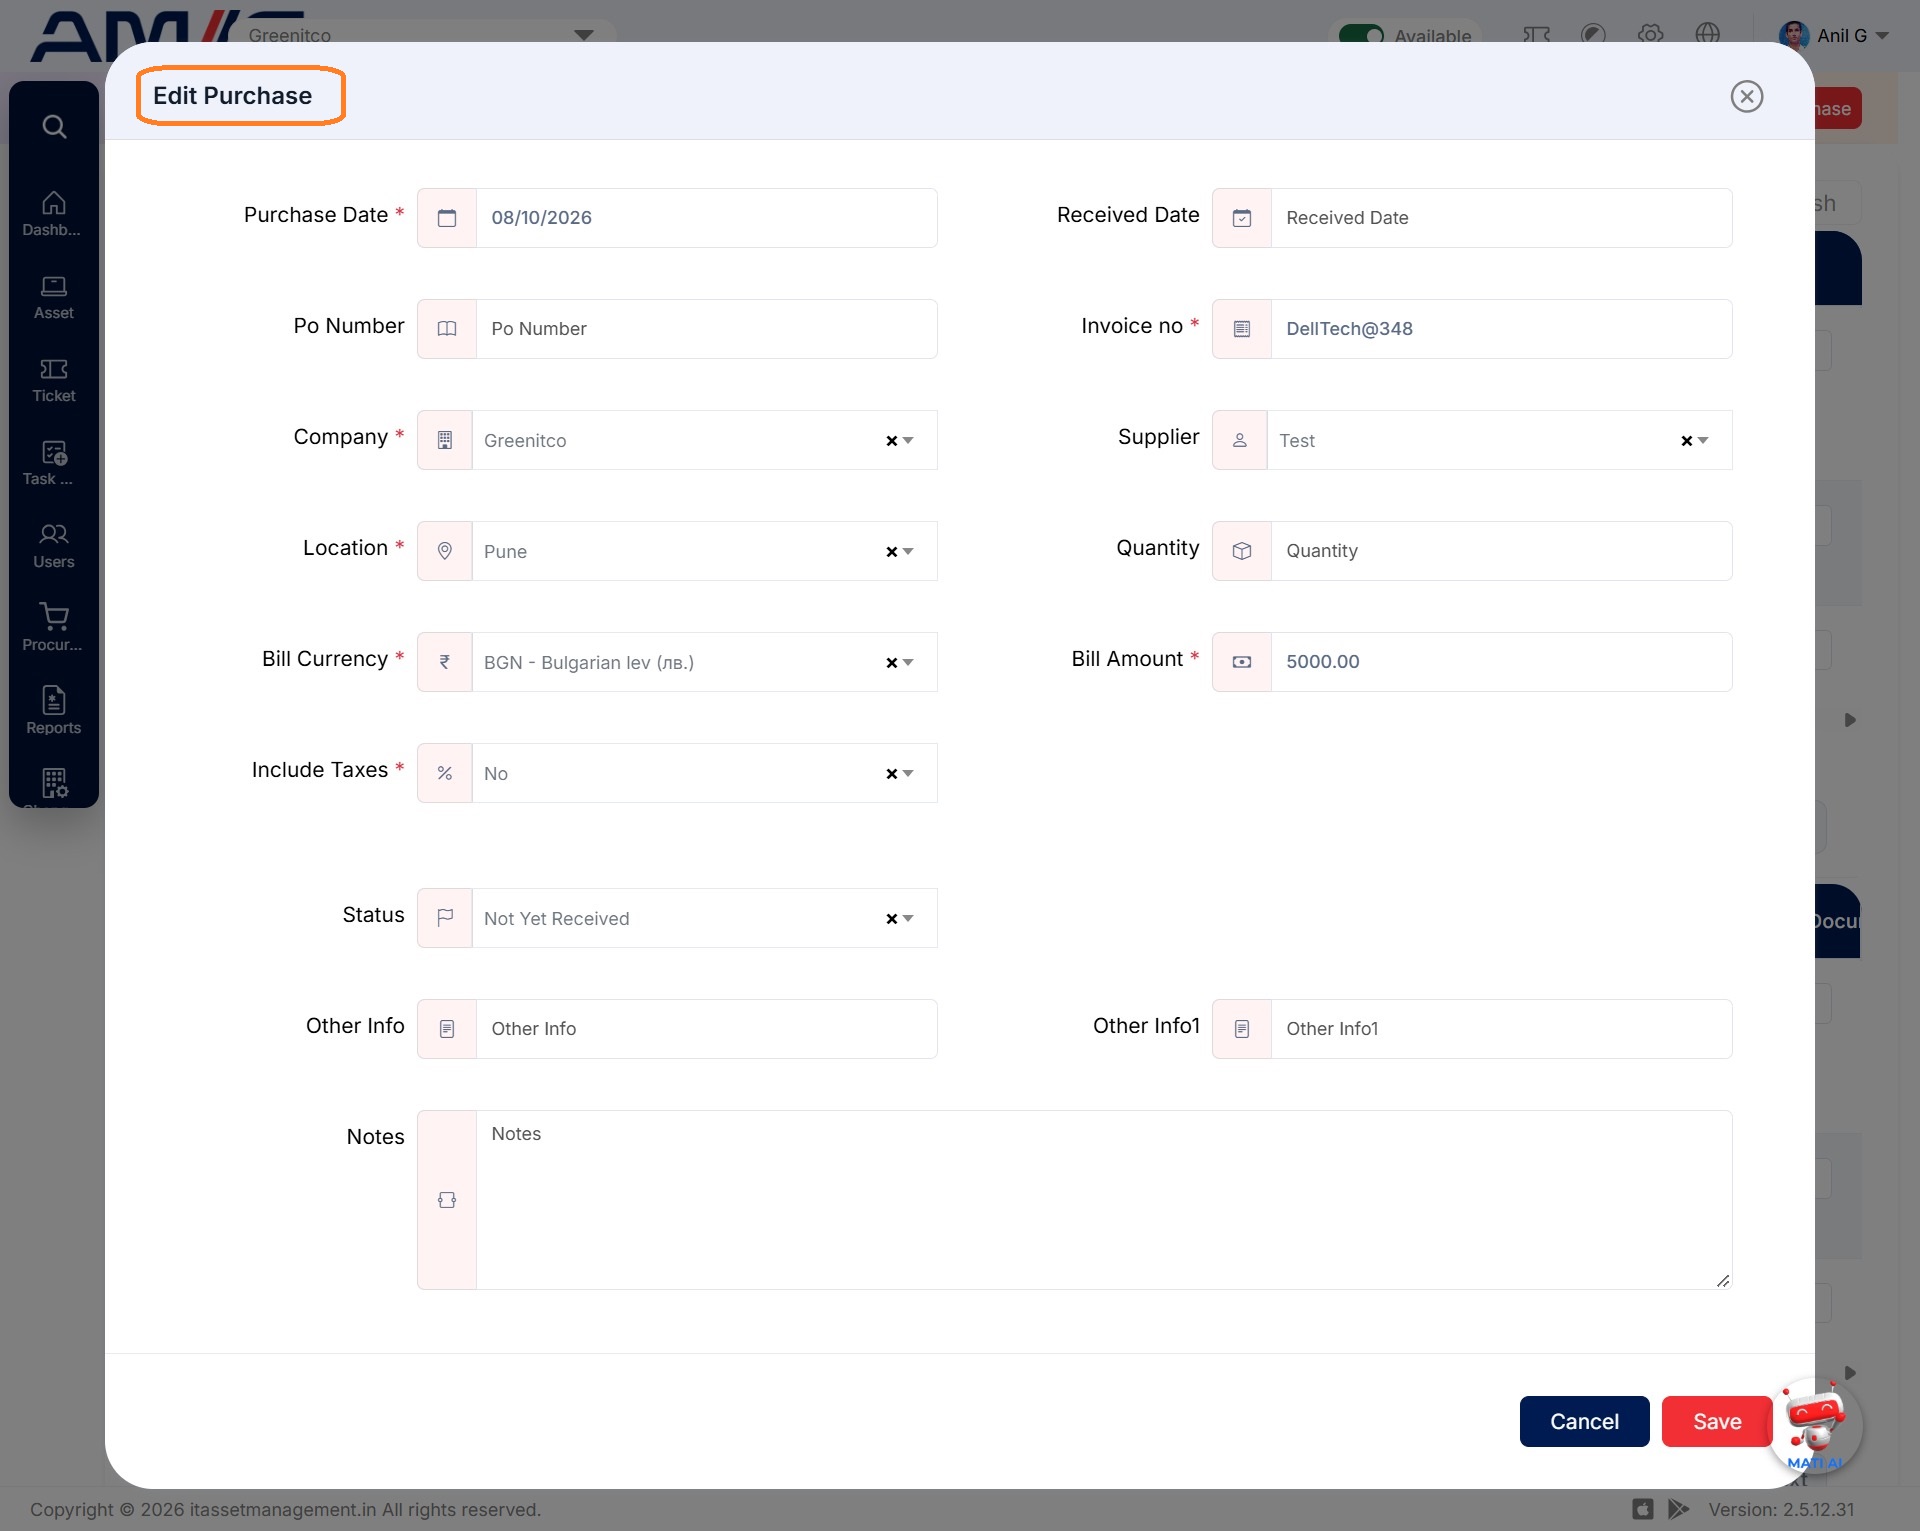Image resolution: width=1920 pixels, height=1531 pixels.
Task: Open Users from the sidebar
Action: click(53, 547)
